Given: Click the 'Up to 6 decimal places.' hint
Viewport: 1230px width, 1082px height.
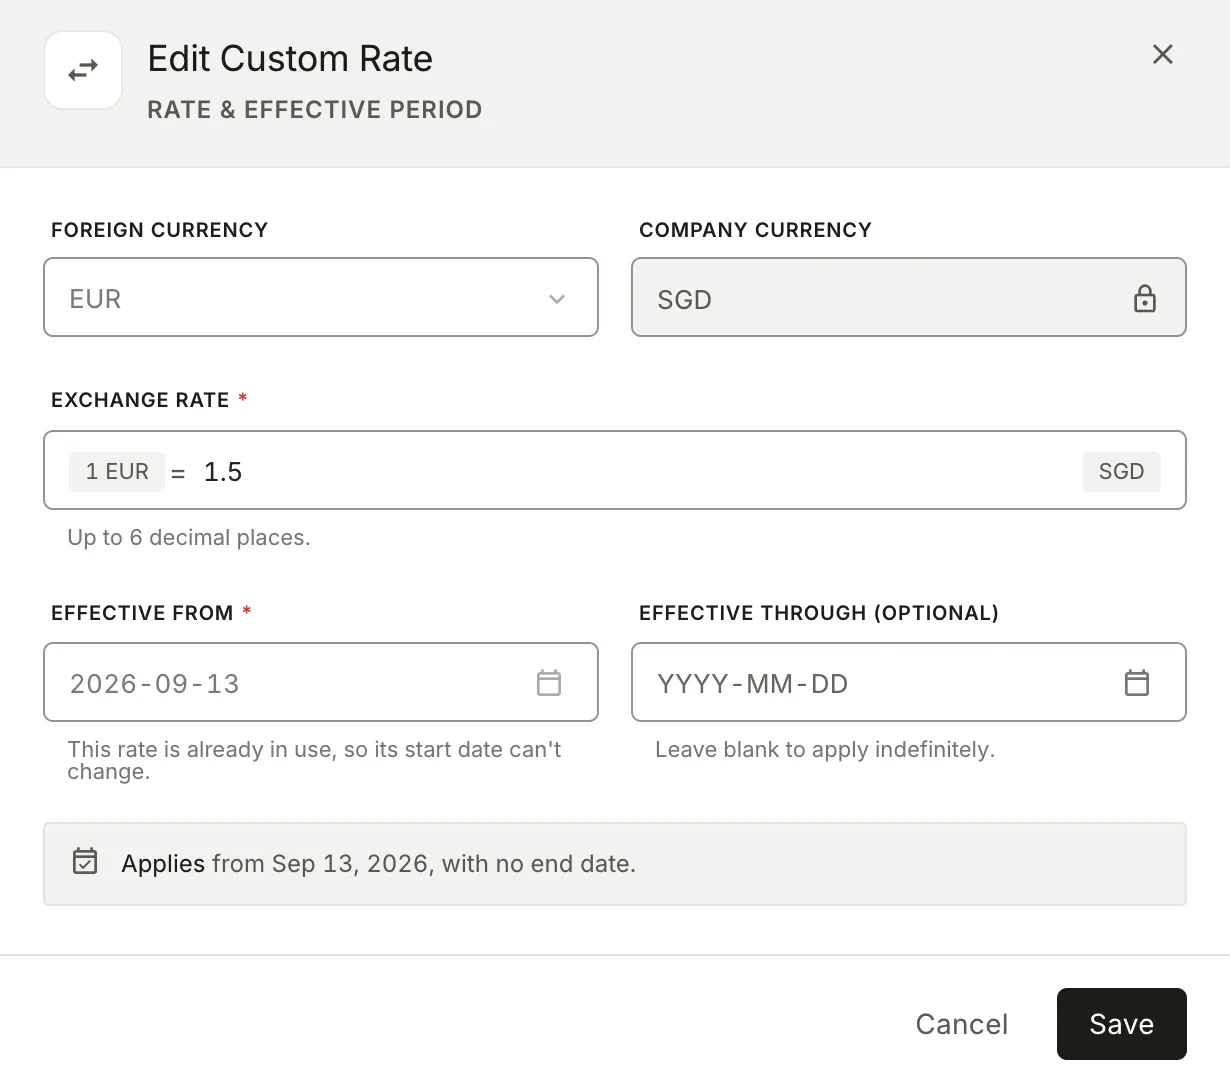Looking at the screenshot, I should (x=189, y=538).
